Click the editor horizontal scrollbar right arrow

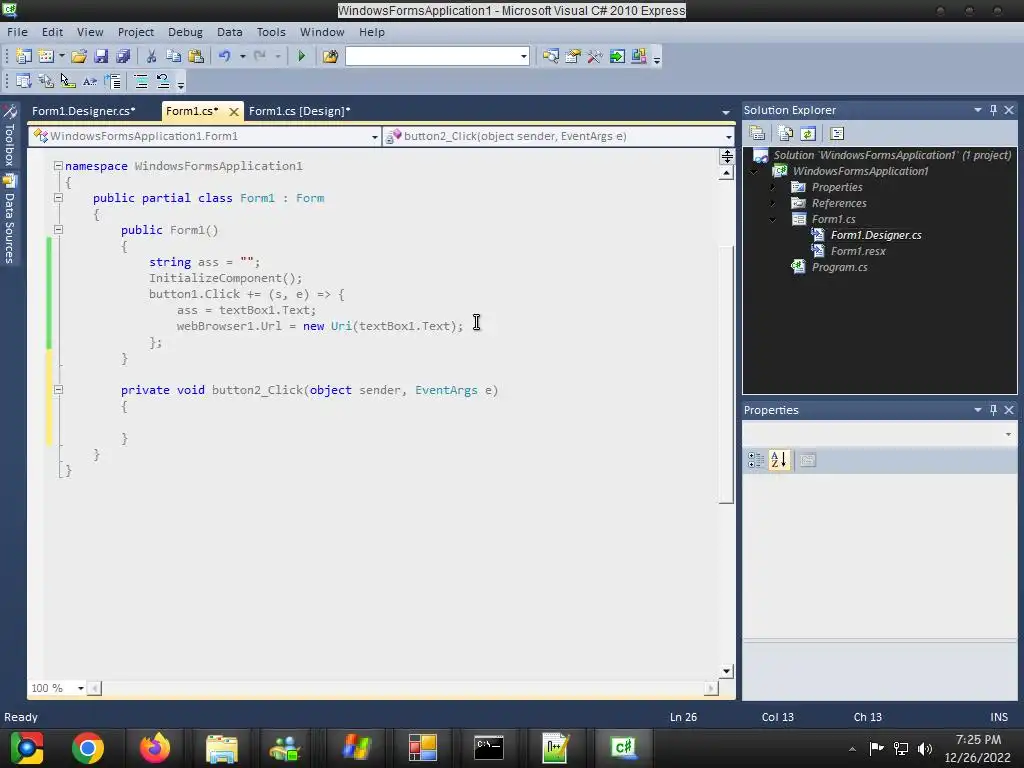click(x=711, y=688)
